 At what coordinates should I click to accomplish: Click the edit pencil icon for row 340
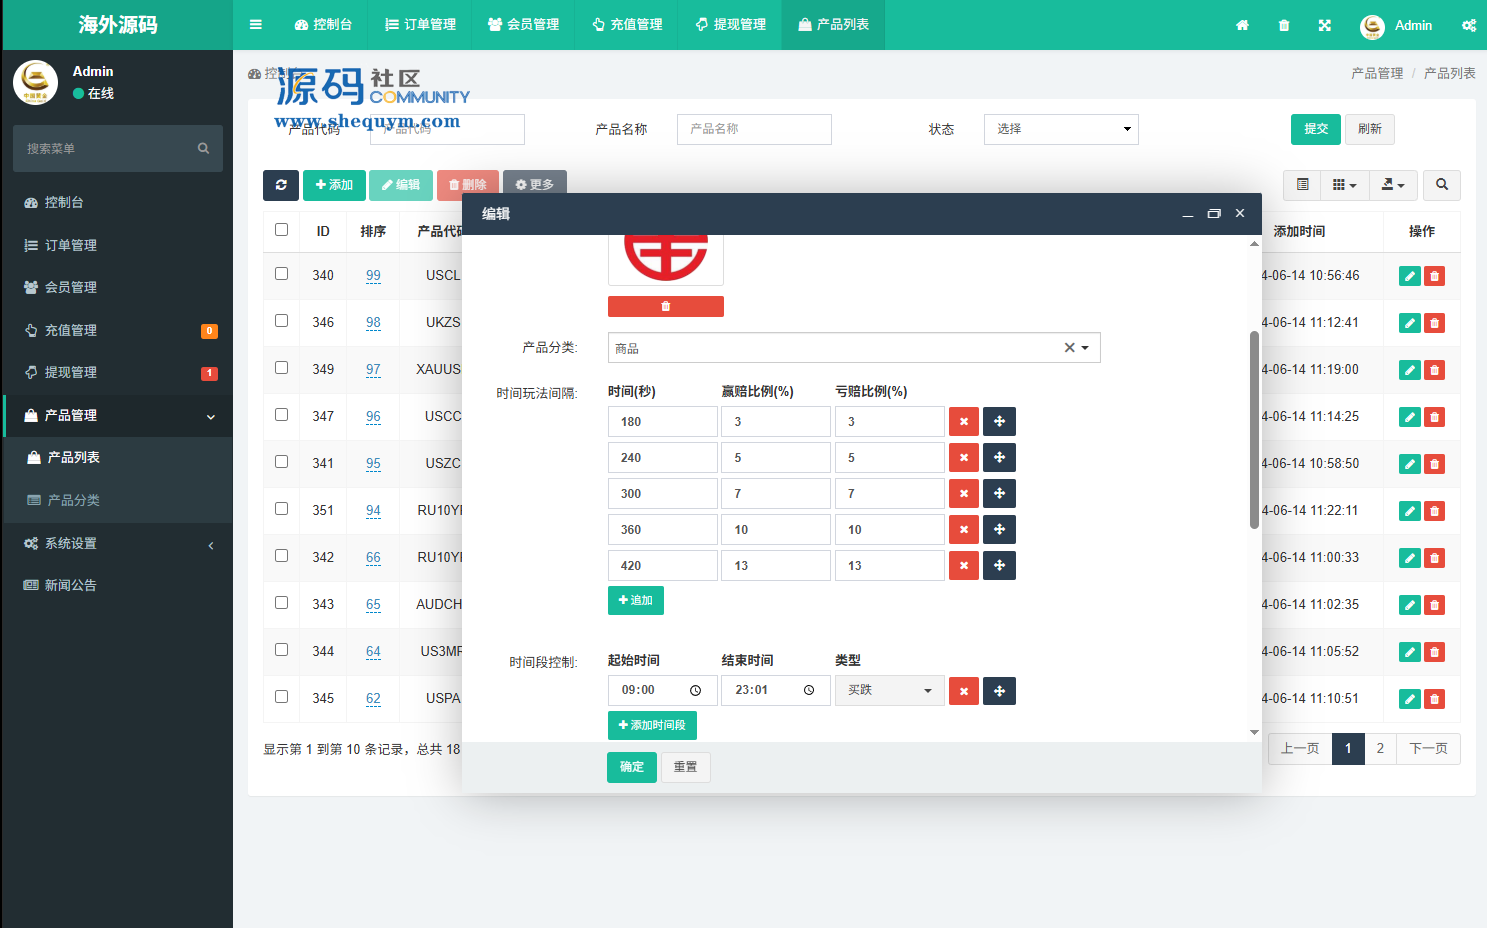1409,276
